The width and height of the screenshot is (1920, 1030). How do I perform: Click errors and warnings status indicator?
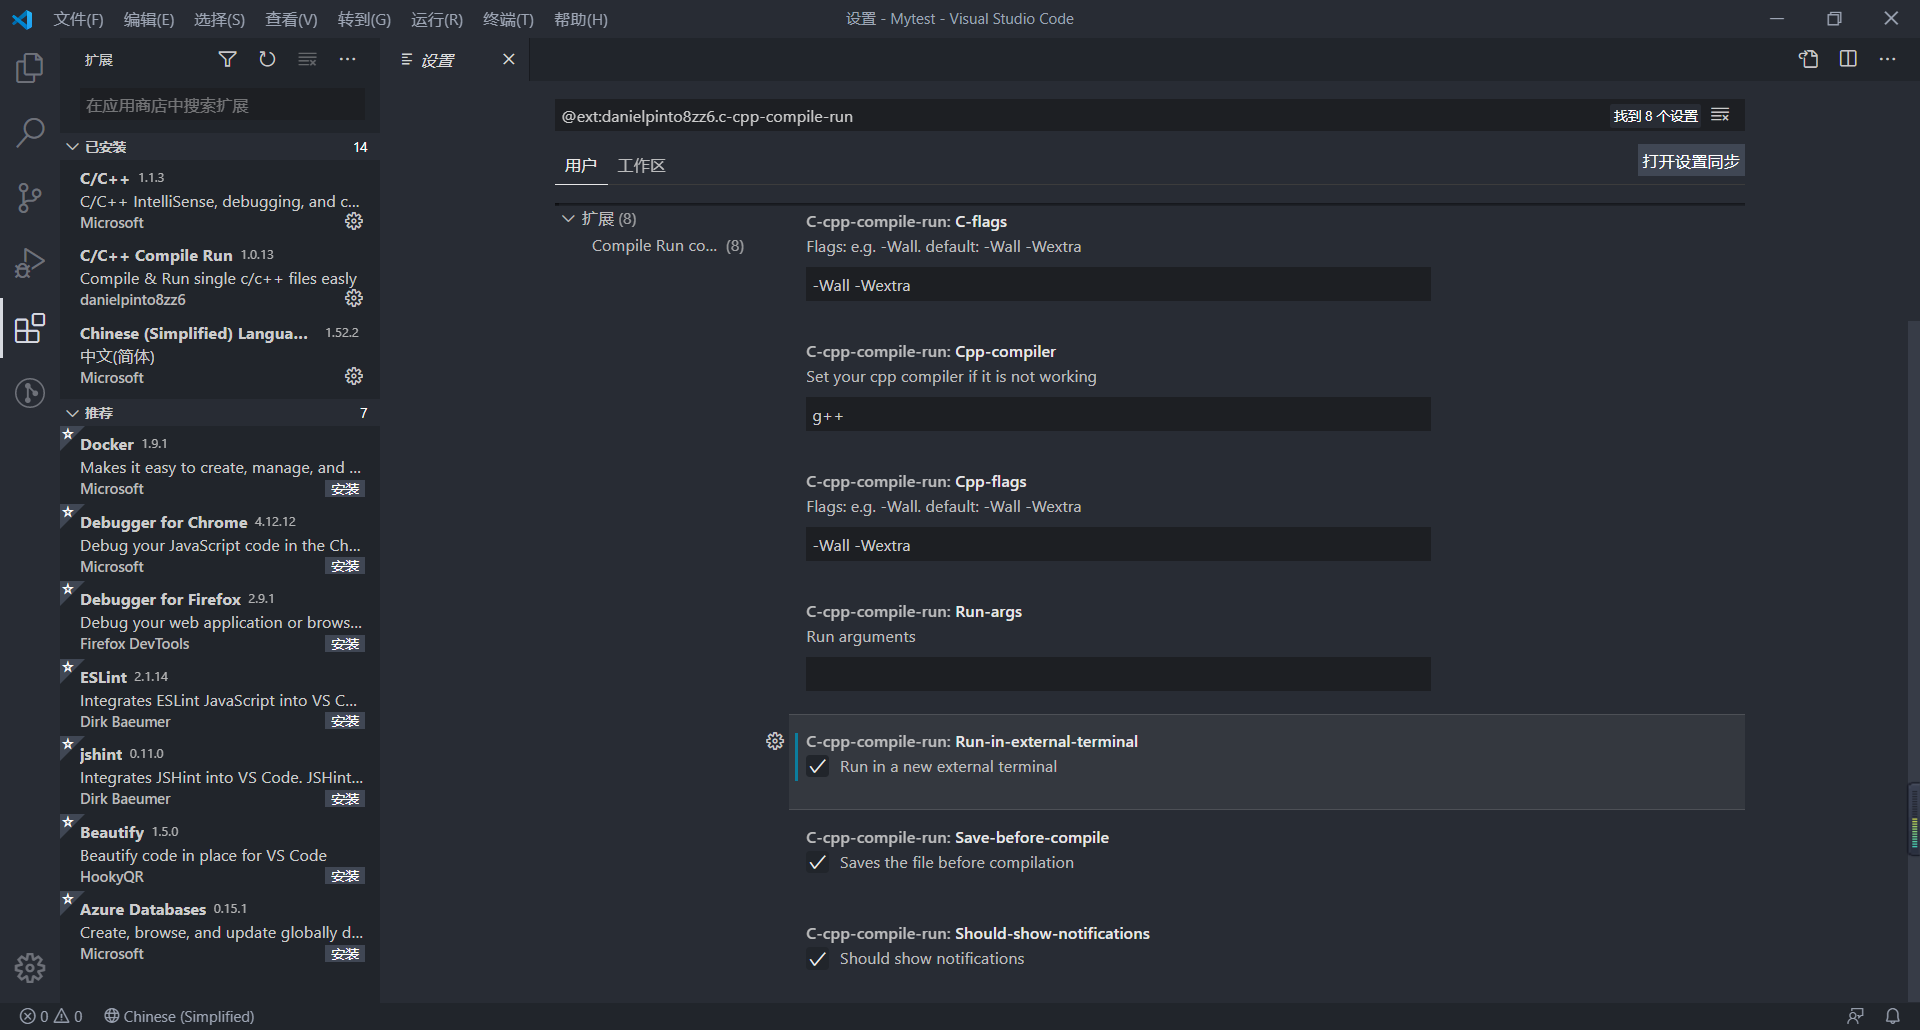(x=51, y=1016)
